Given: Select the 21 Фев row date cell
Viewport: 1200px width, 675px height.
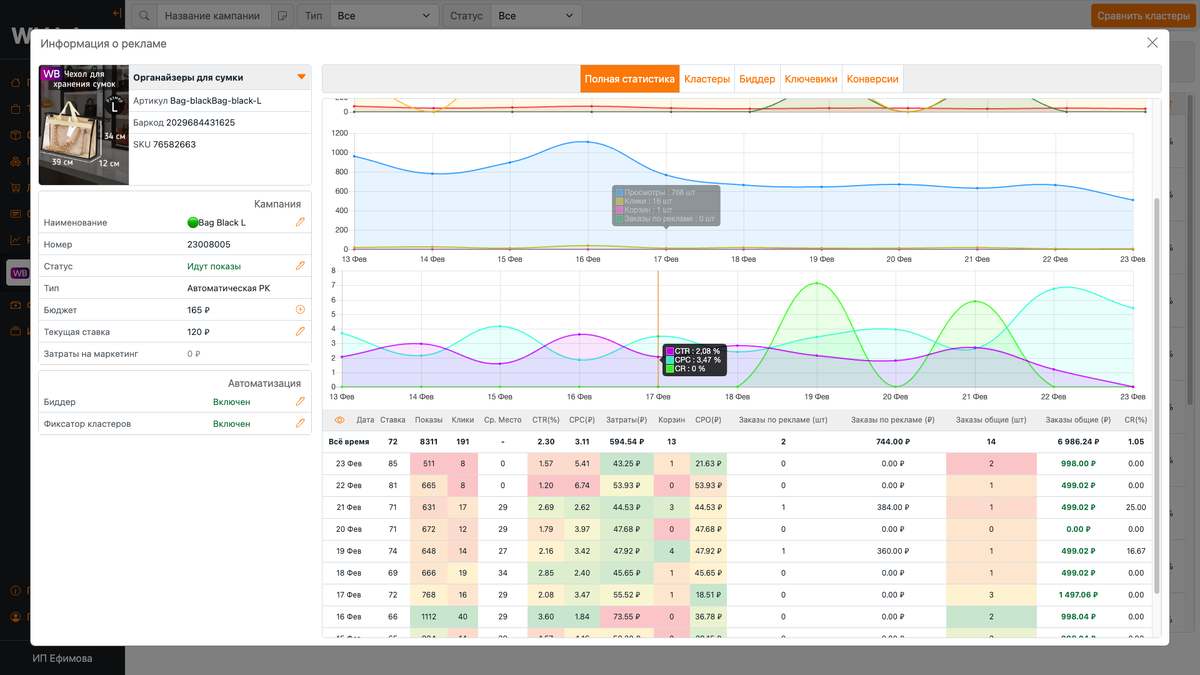Looking at the screenshot, I should (x=349, y=507).
